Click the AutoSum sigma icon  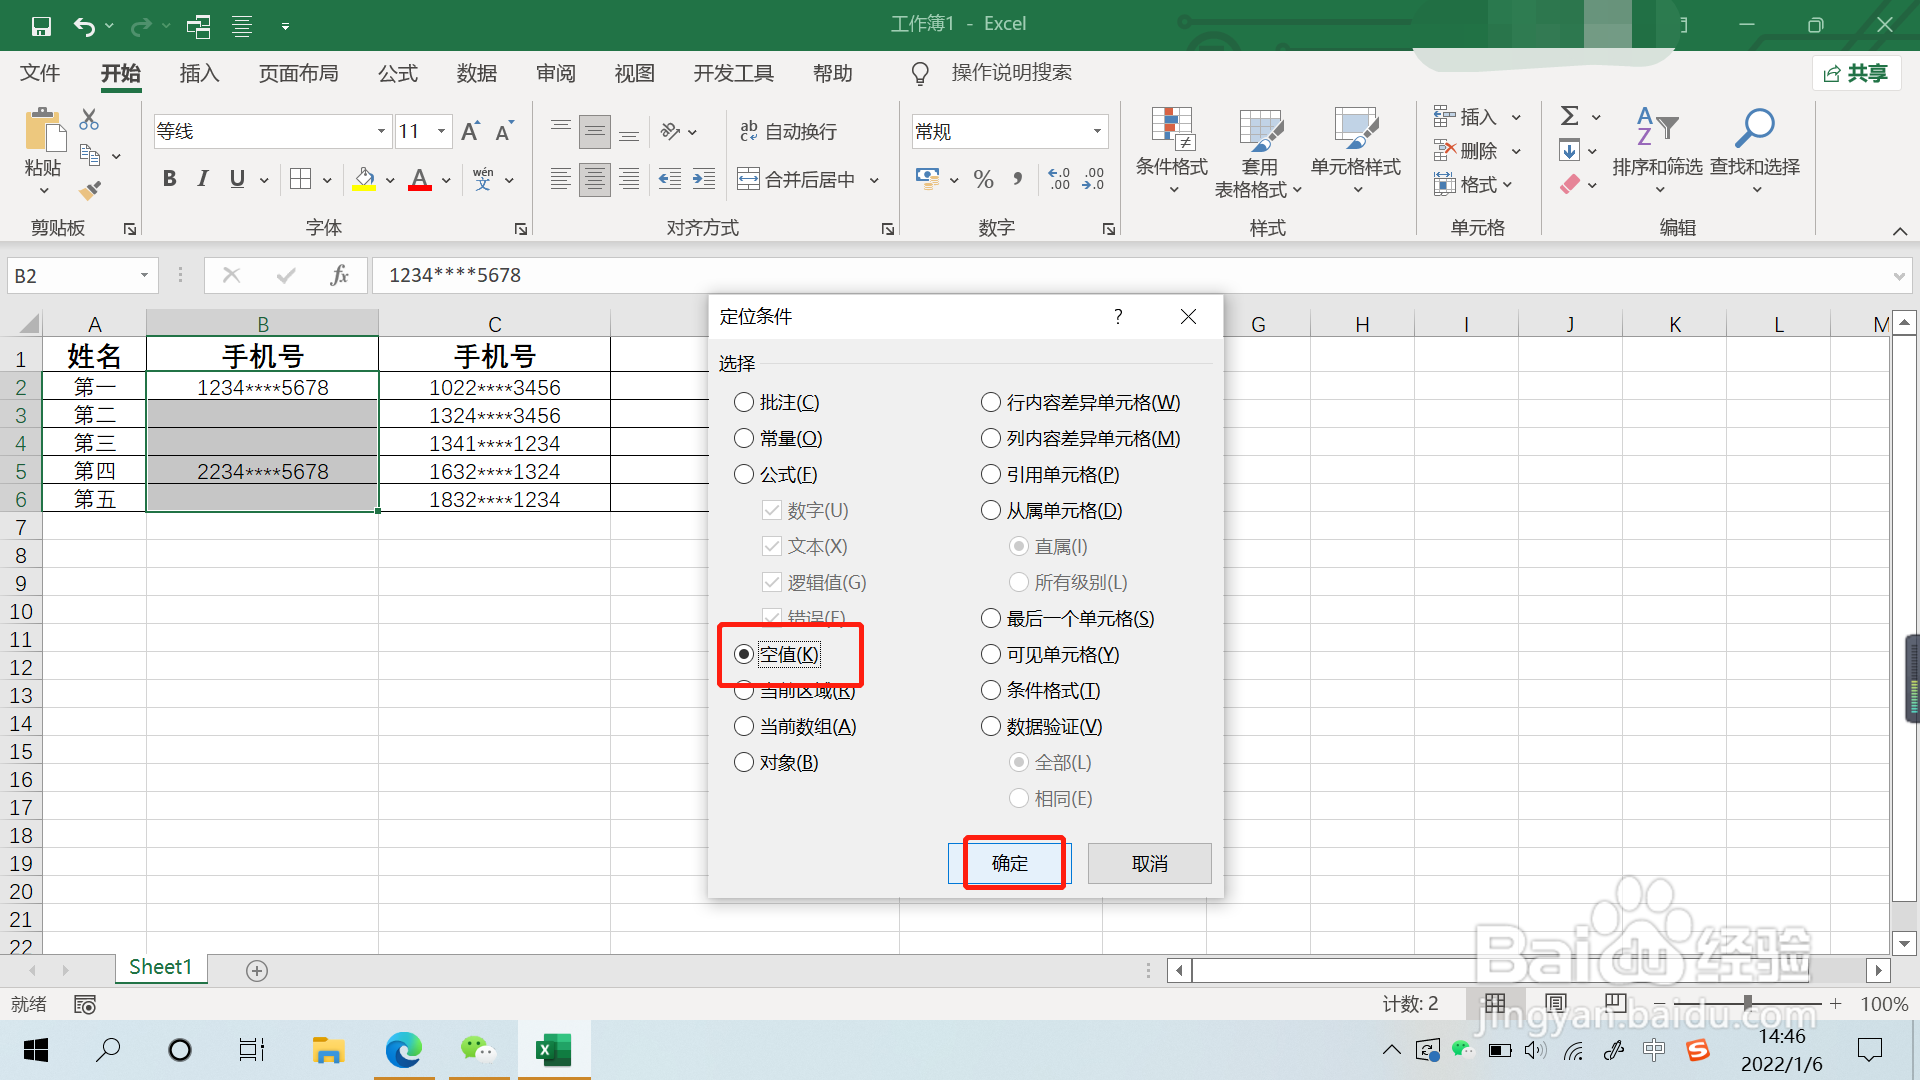(1569, 116)
